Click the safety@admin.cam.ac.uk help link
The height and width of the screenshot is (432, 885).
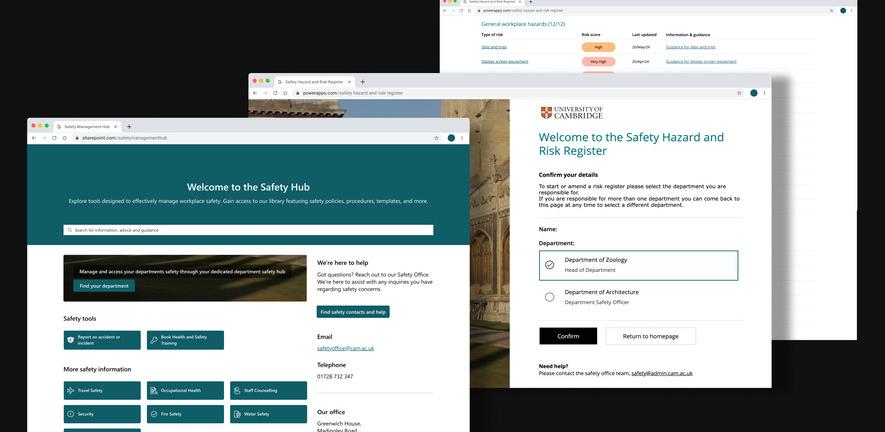(661, 373)
